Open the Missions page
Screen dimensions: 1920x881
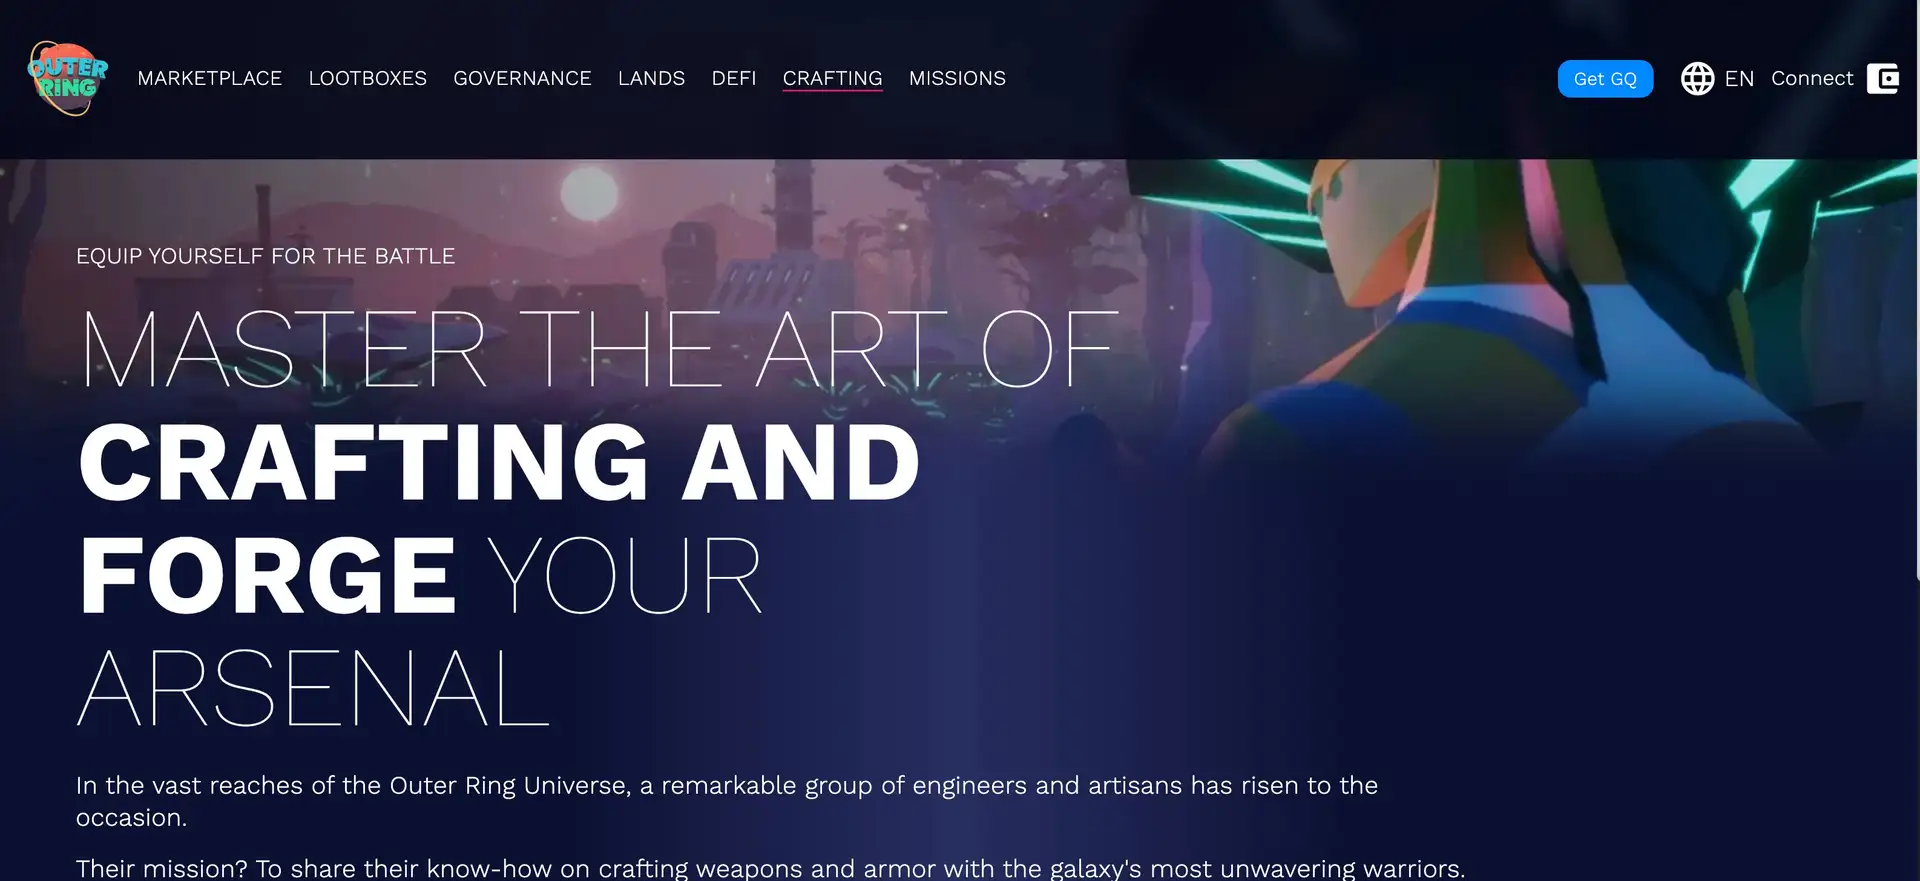pos(957,78)
